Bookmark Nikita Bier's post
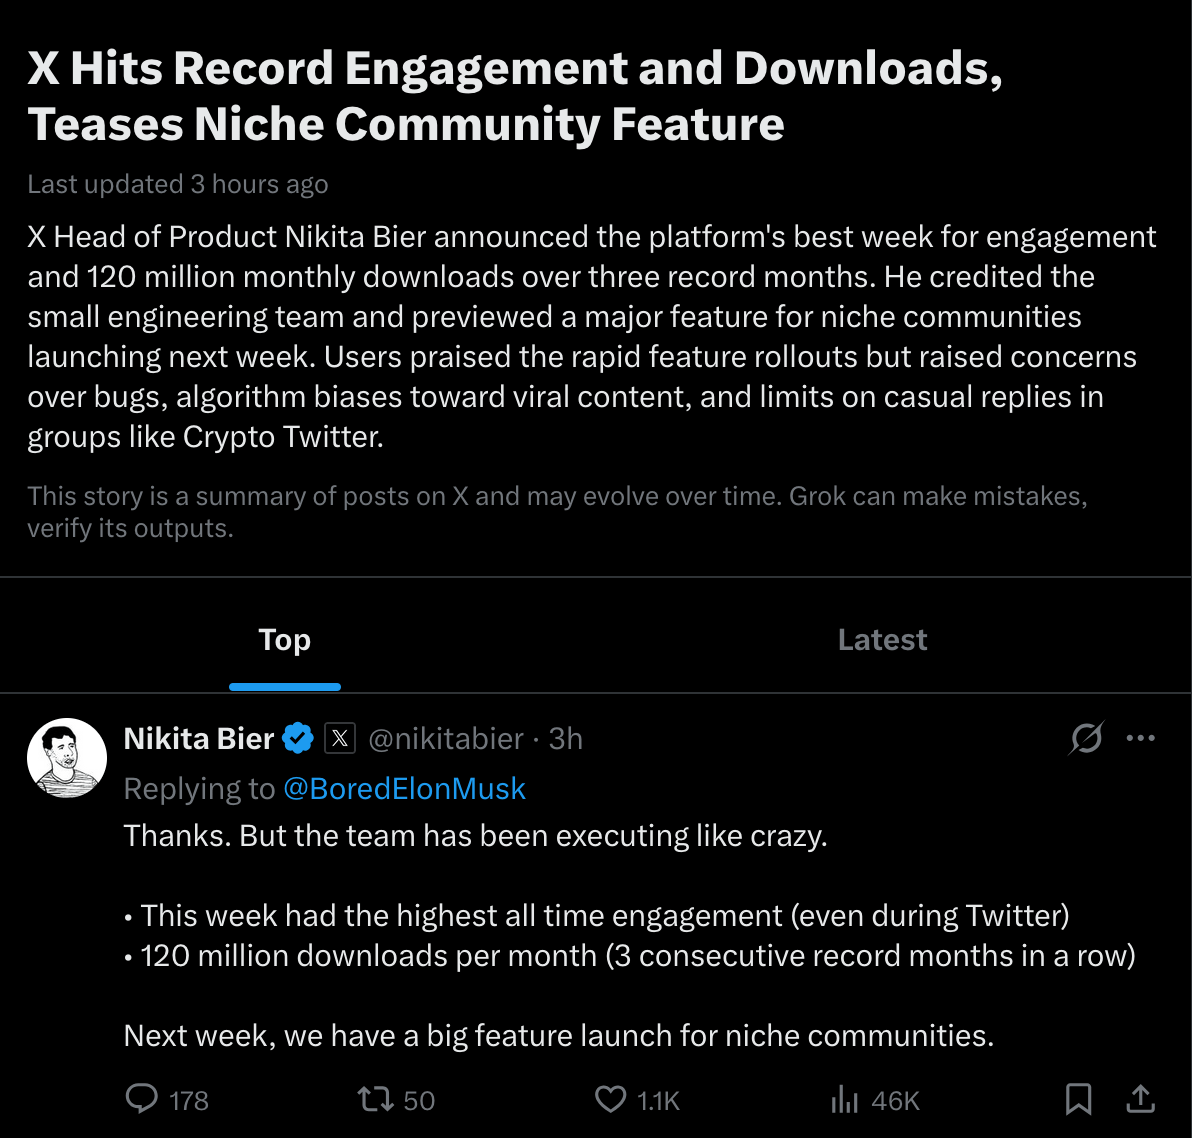 pyautogui.click(x=1077, y=1099)
